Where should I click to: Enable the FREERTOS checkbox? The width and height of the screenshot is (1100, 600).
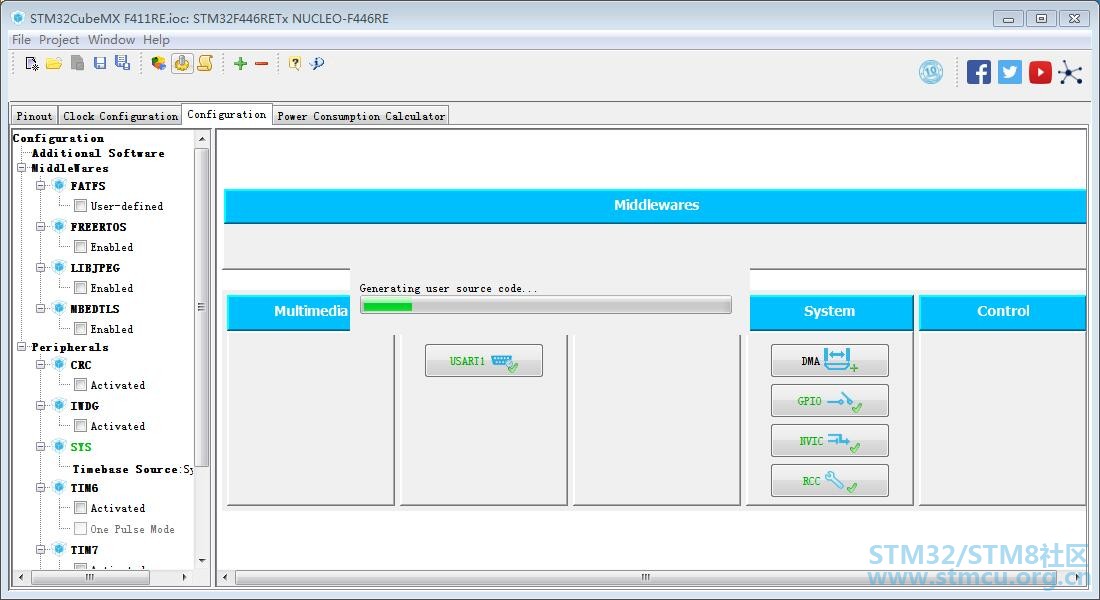[81, 246]
